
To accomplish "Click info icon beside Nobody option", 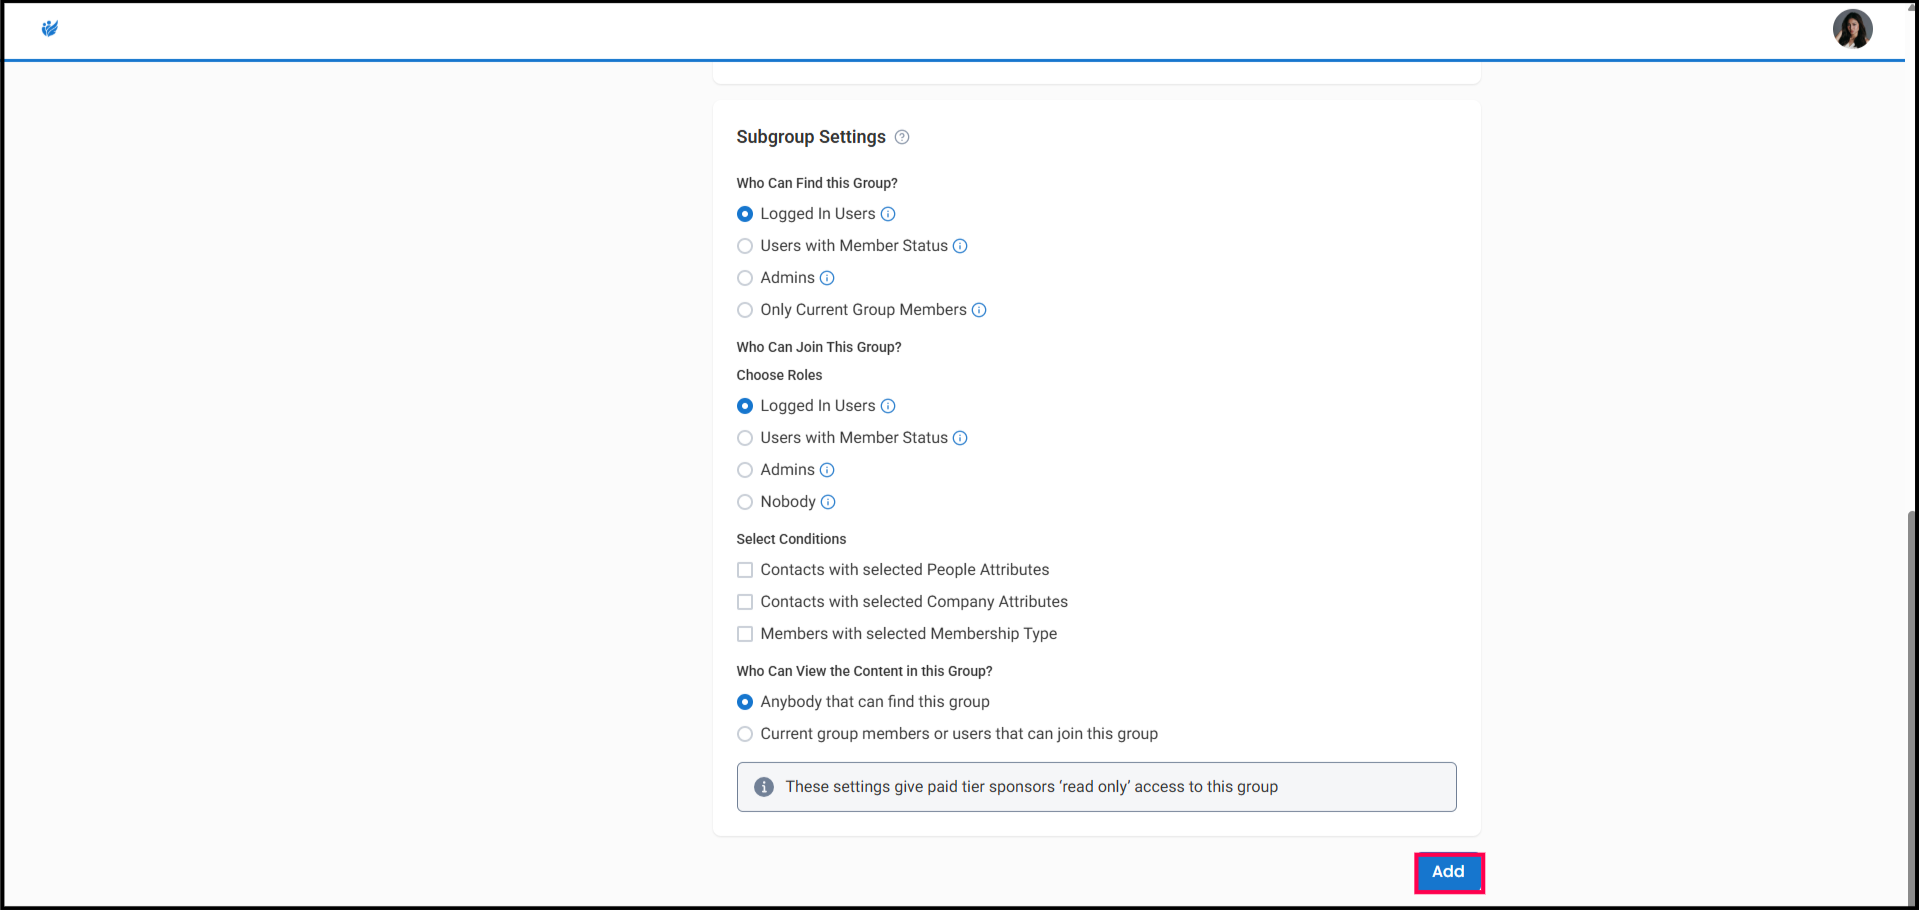I will [x=827, y=502].
